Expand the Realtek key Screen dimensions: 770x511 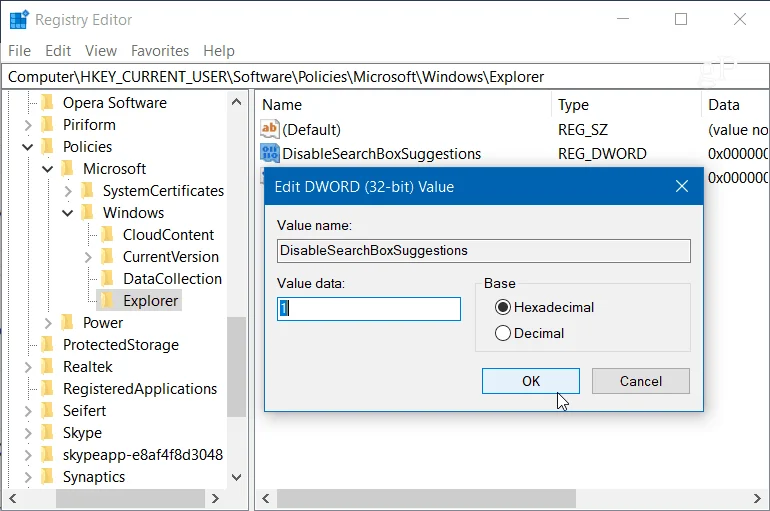click(x=28, y=367)
